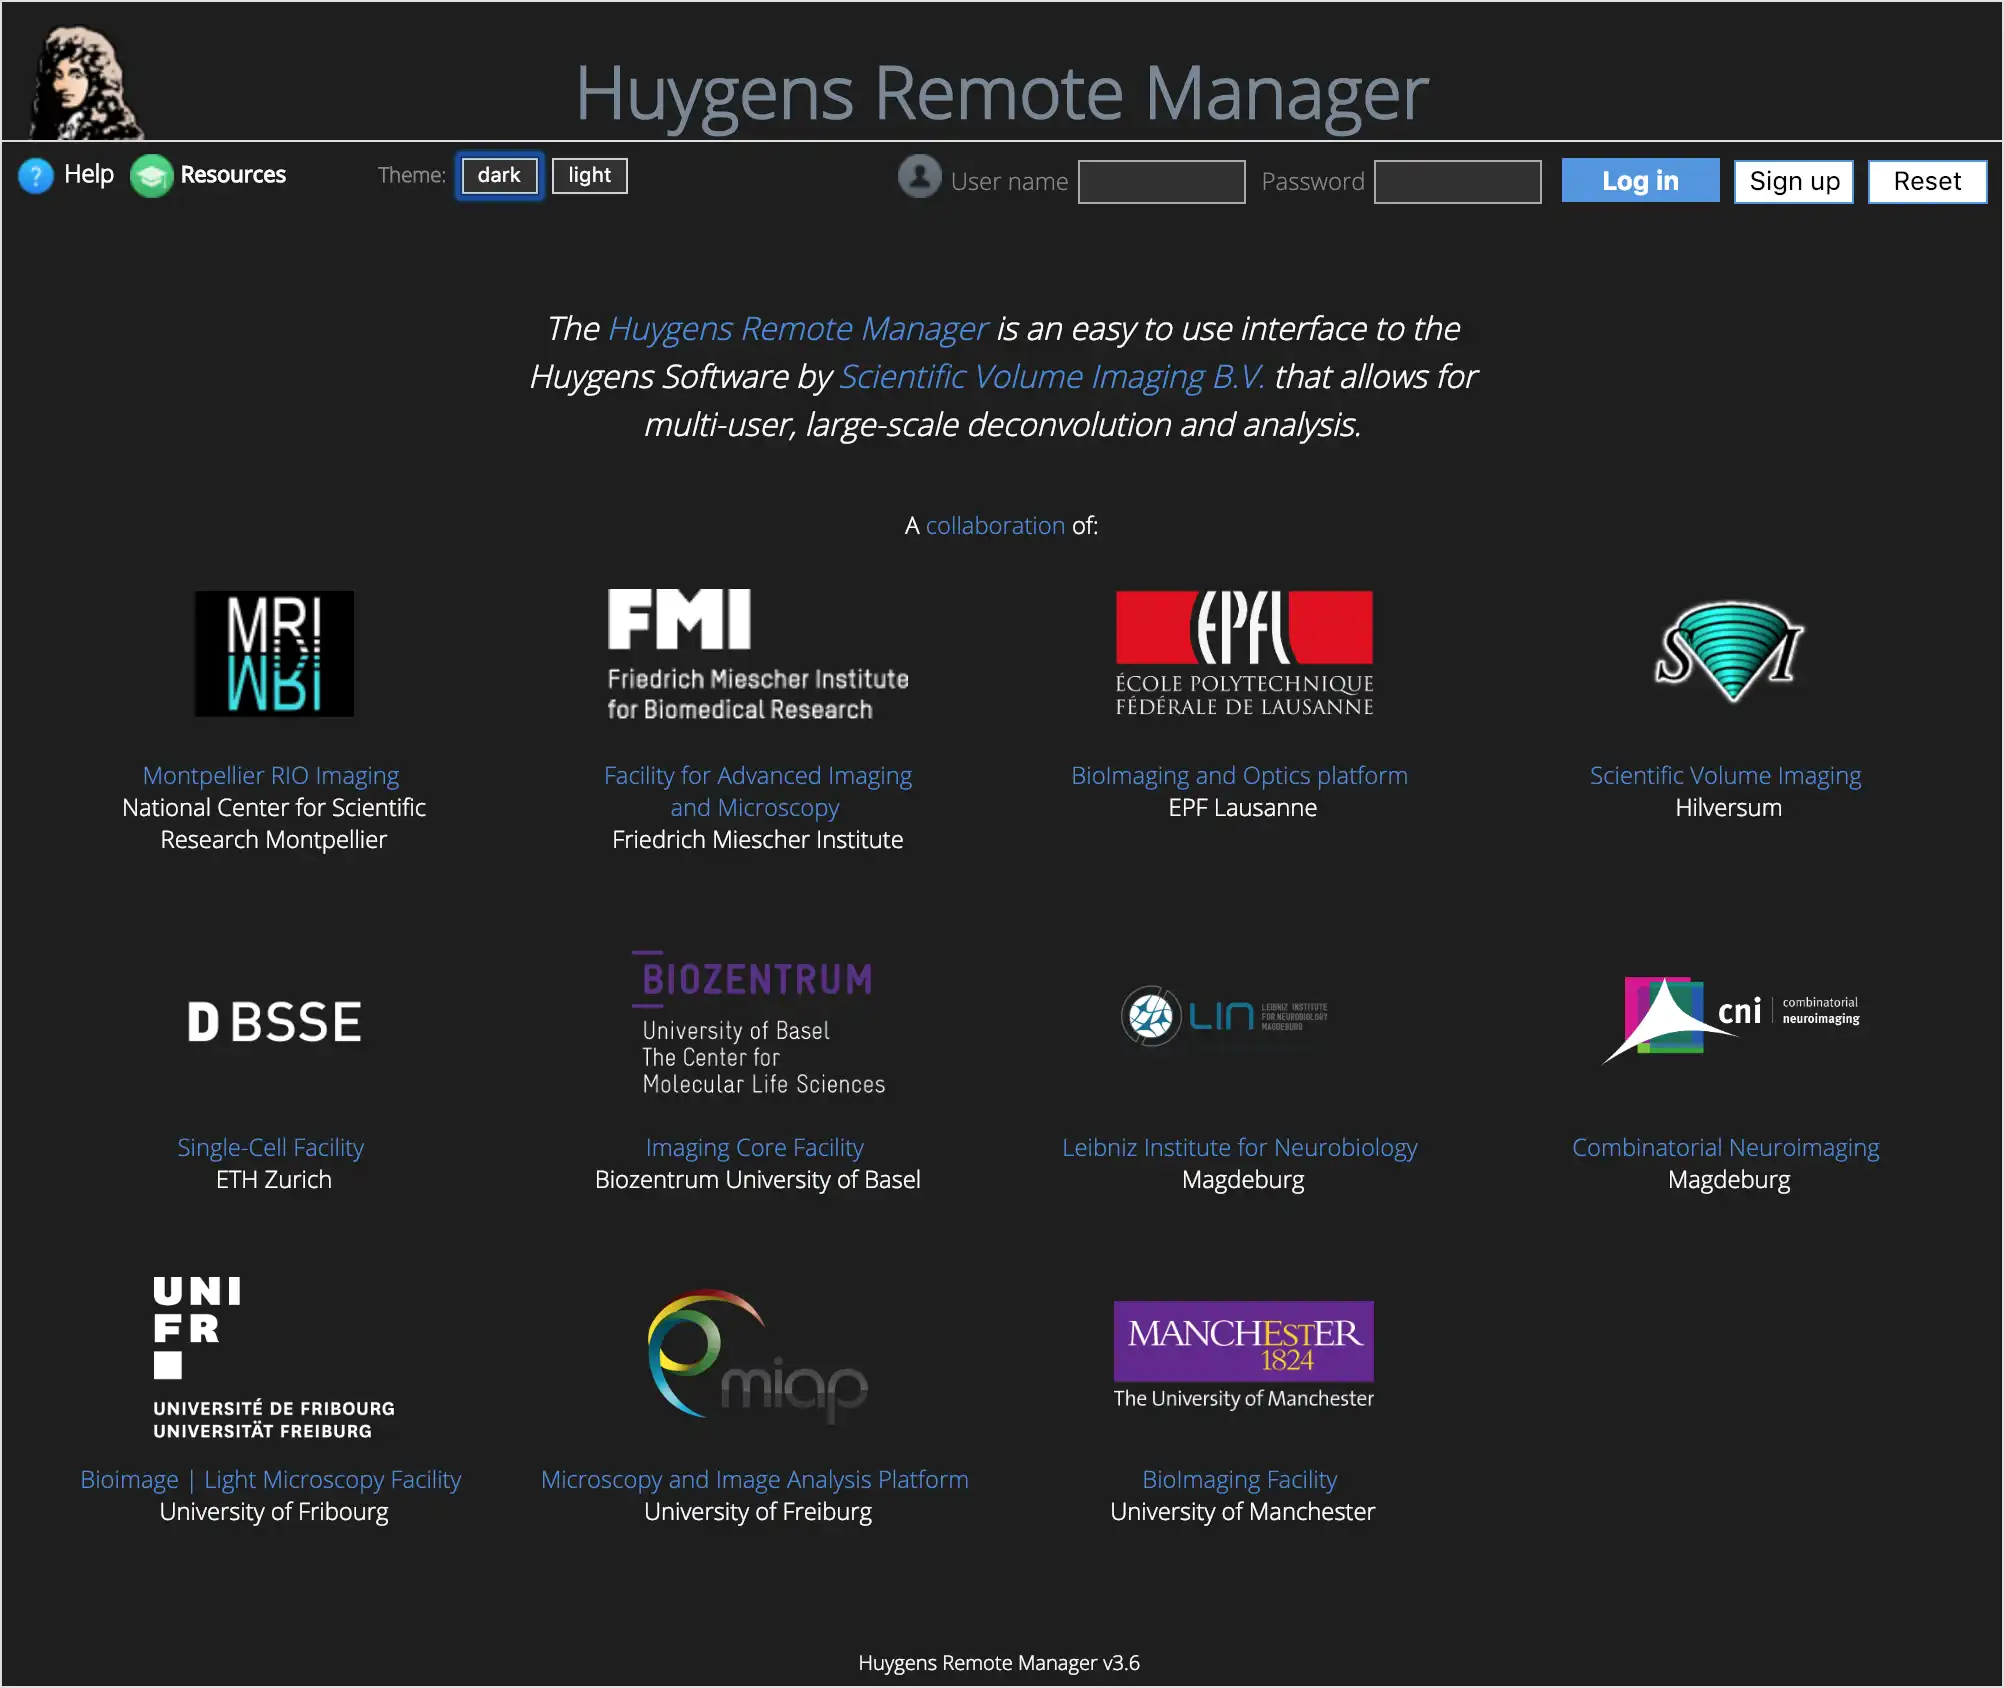Click the miap swirl logo
The height and width of the screenshot is (1688, 2004).
click(x=757, y=1355)
